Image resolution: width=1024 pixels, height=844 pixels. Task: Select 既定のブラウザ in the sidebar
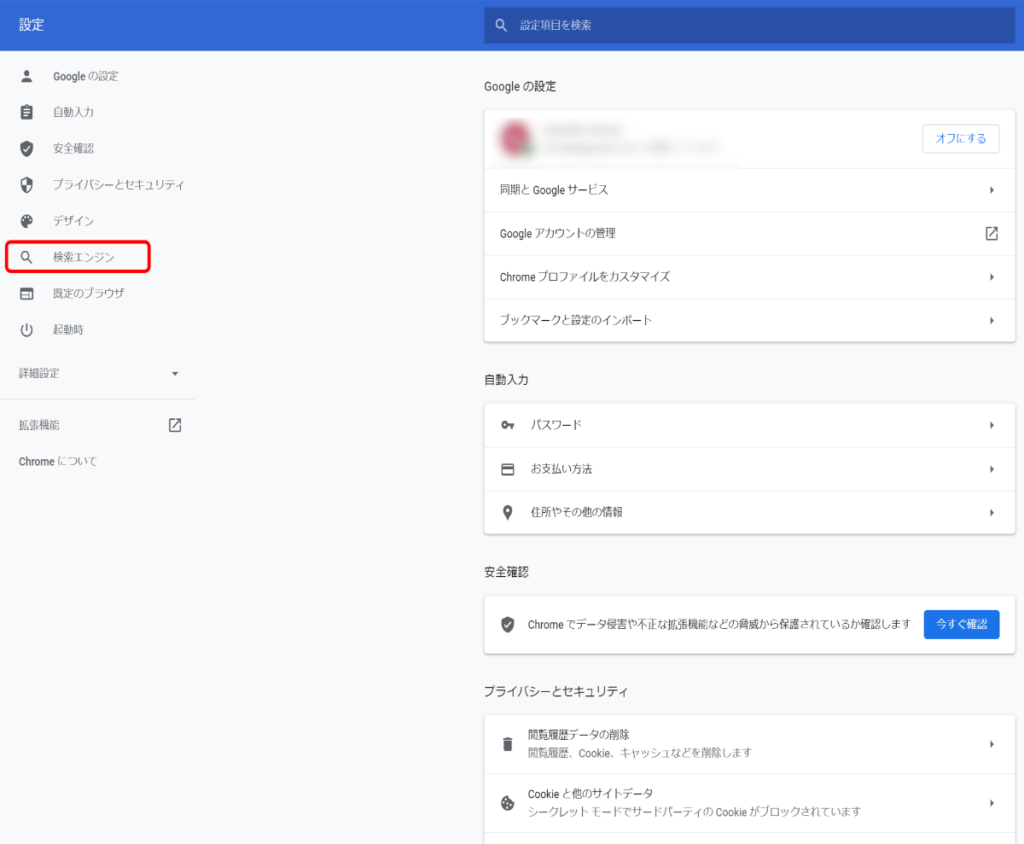tap(88, 294)
